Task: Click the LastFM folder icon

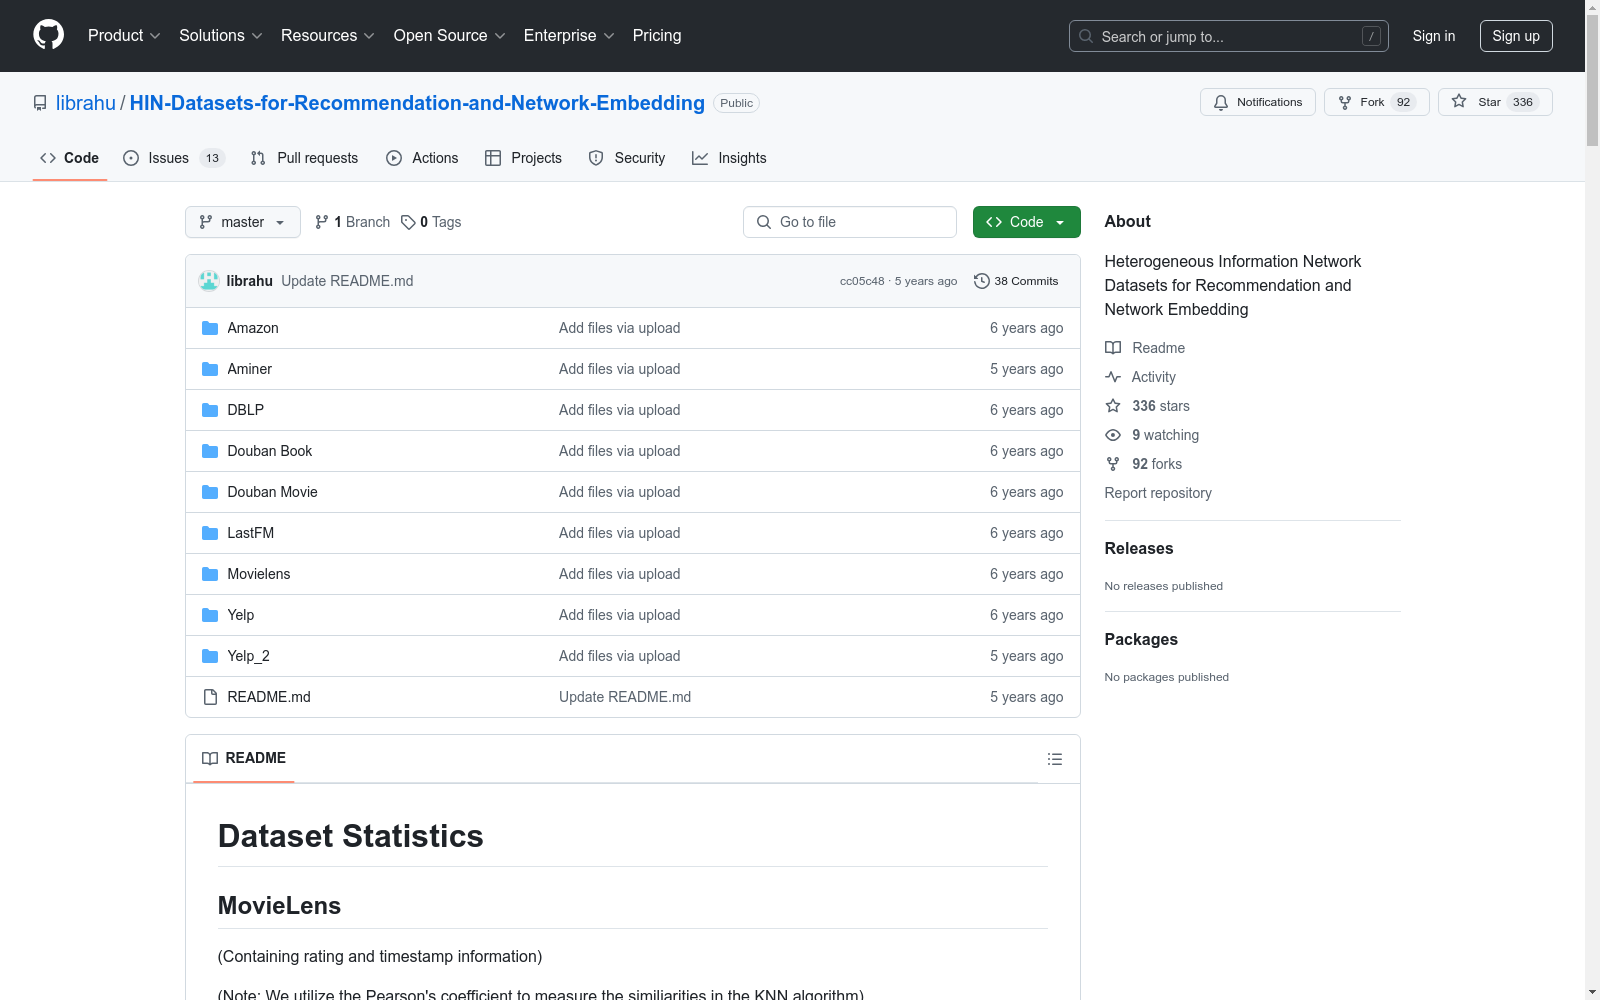Action: pyautogui.click(x=210, y=533)
